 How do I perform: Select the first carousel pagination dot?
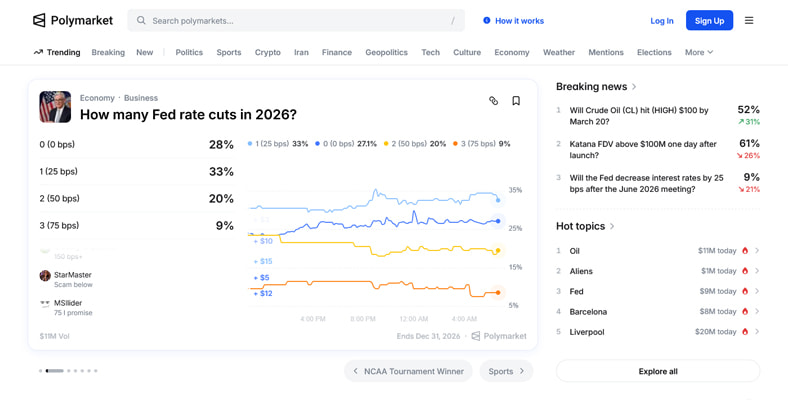pos(40,371)
